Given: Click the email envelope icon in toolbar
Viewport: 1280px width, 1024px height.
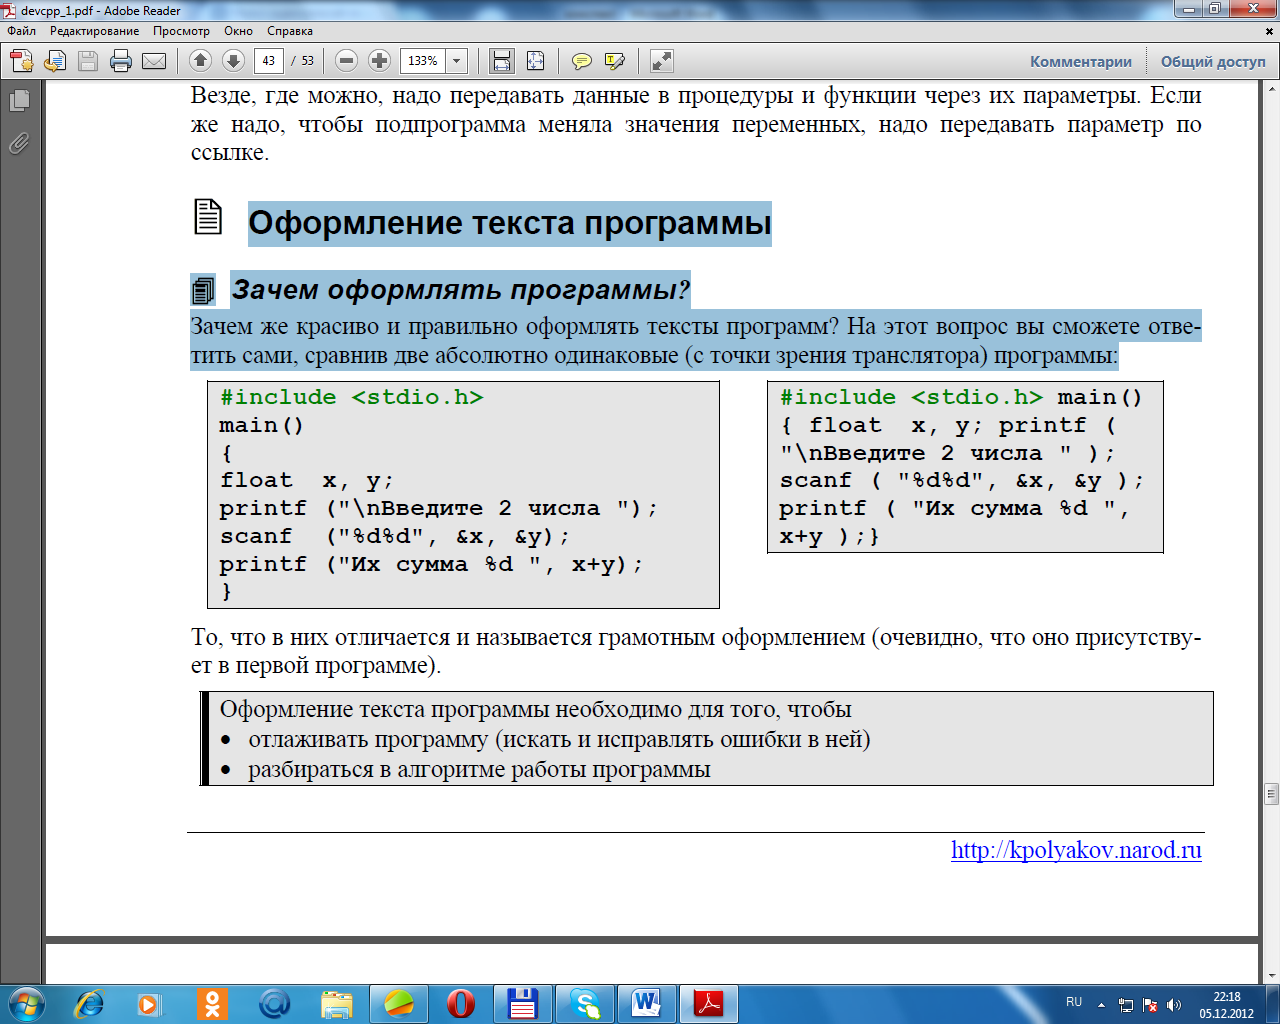Looking at the screenshot, I should [154, 61].
